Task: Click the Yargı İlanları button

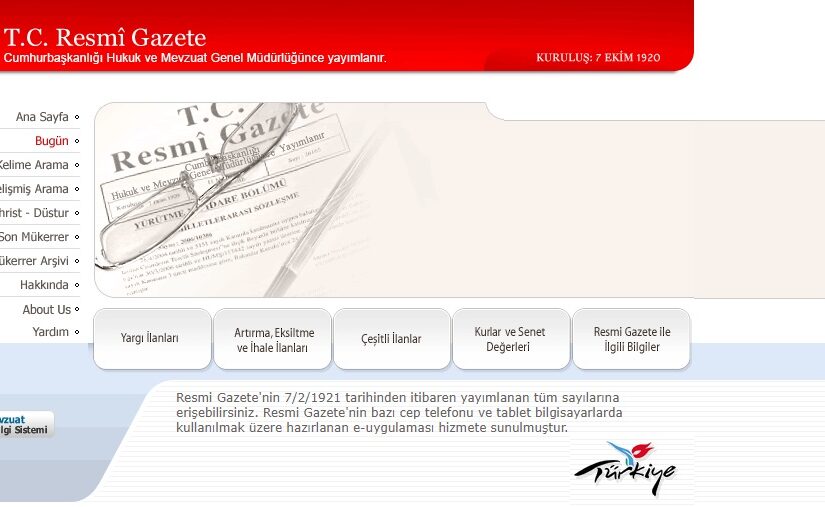Action: pyautogui.click(x=152, y=339)
